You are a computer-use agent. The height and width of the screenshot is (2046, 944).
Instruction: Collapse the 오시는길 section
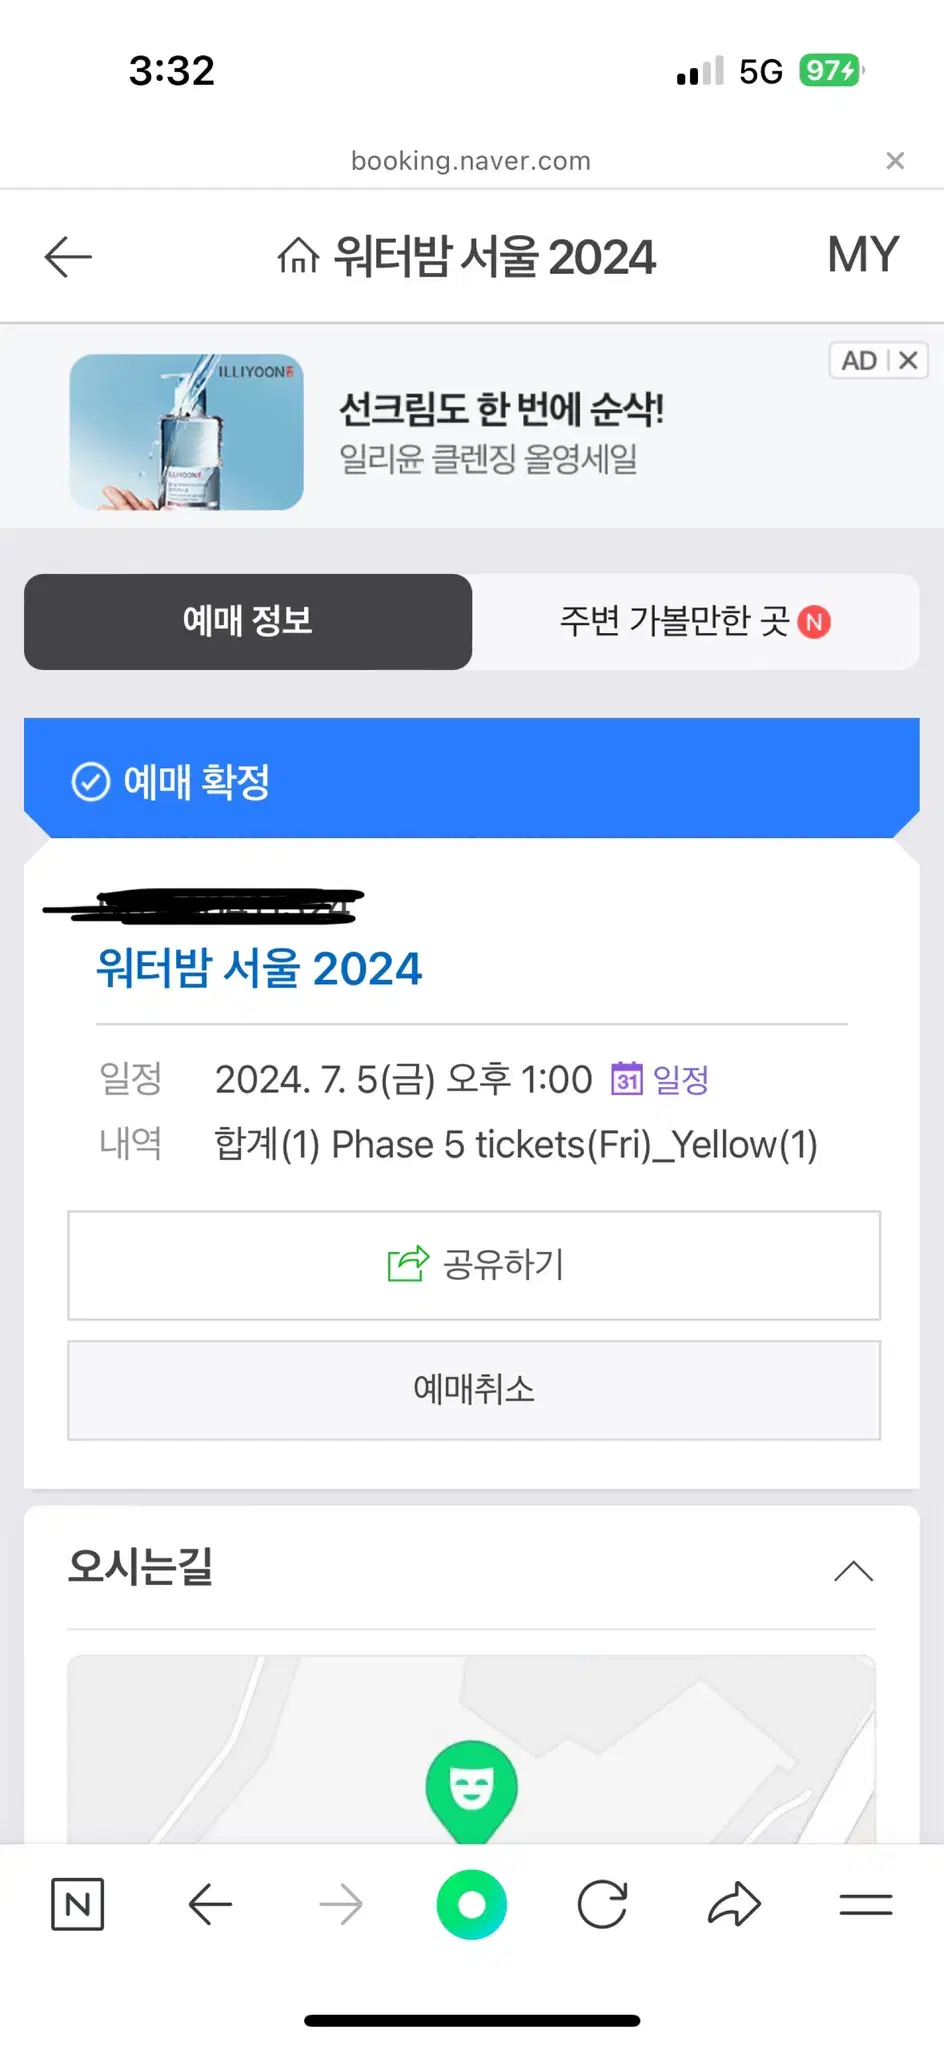853,1571
